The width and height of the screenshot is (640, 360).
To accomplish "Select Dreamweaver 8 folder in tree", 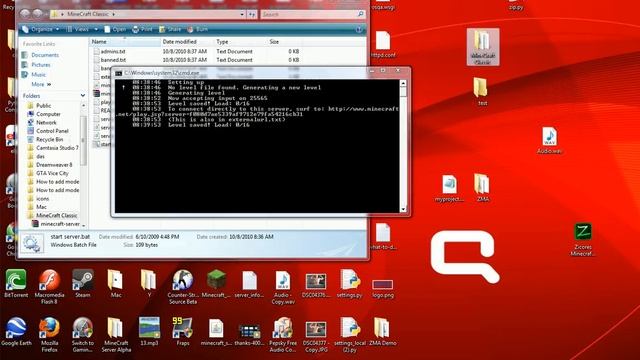I will point(54,164).
